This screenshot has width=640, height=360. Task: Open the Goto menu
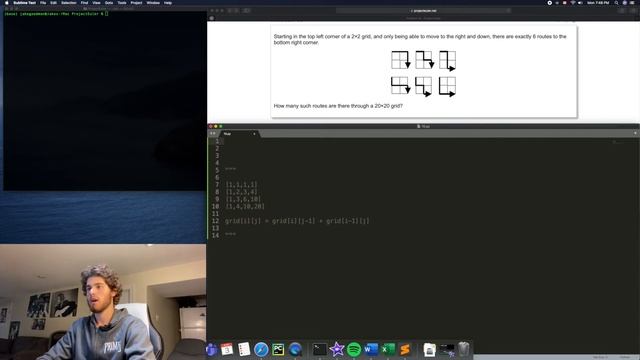[109, 3]
